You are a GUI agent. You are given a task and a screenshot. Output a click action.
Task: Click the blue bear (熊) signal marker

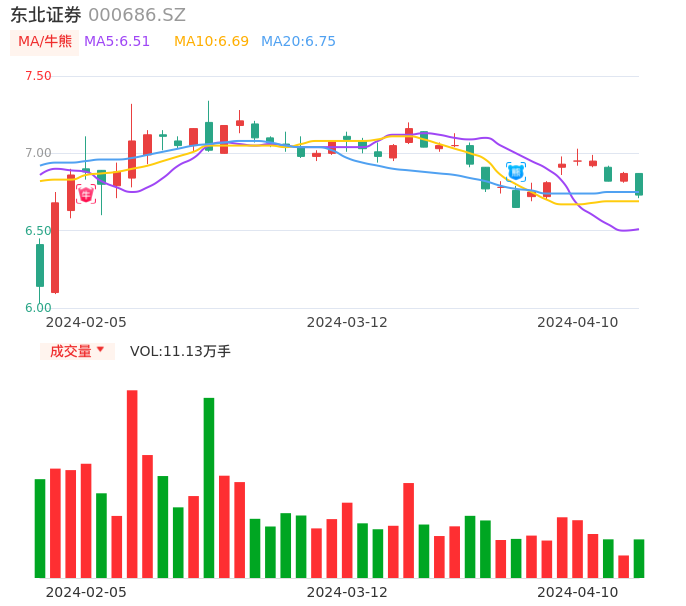(516, 172)
